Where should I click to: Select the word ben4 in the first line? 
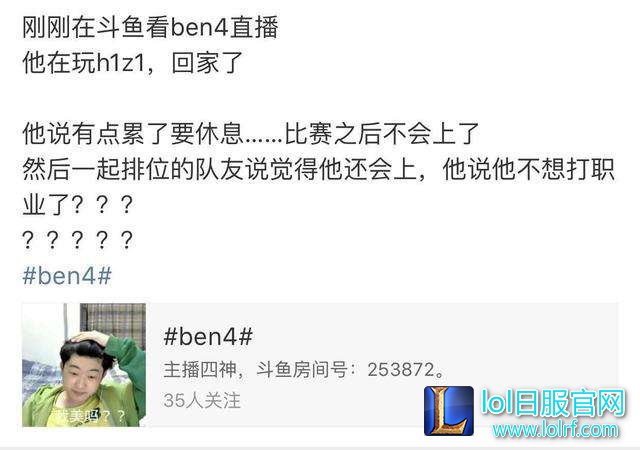point(199,27)
